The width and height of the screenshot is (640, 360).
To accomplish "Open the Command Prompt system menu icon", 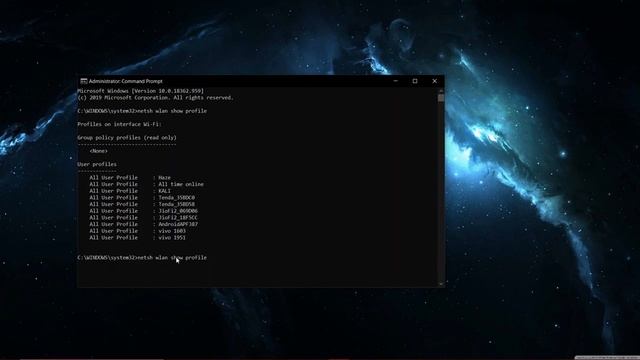I will 84,81.
